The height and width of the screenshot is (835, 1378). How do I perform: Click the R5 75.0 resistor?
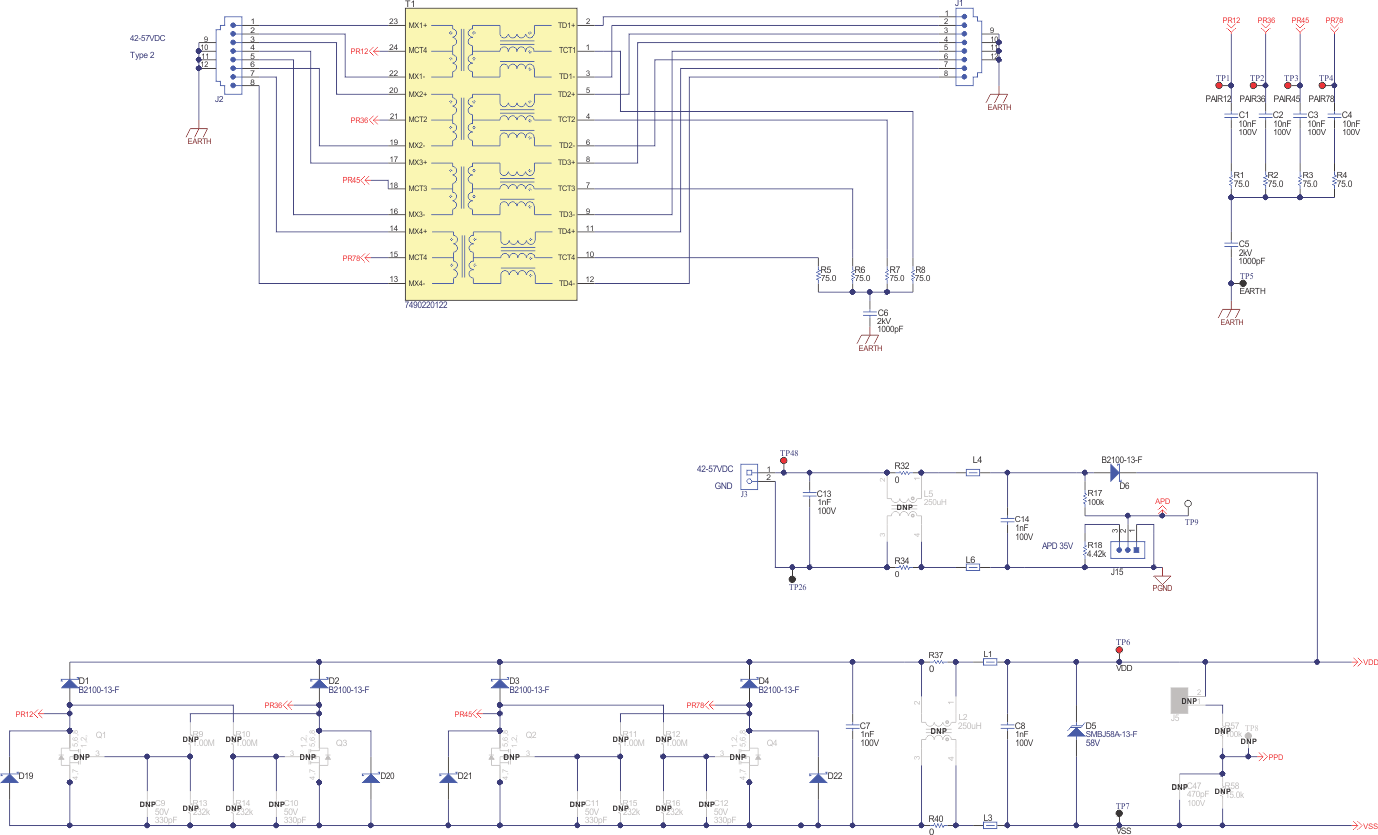coord(818,274)
